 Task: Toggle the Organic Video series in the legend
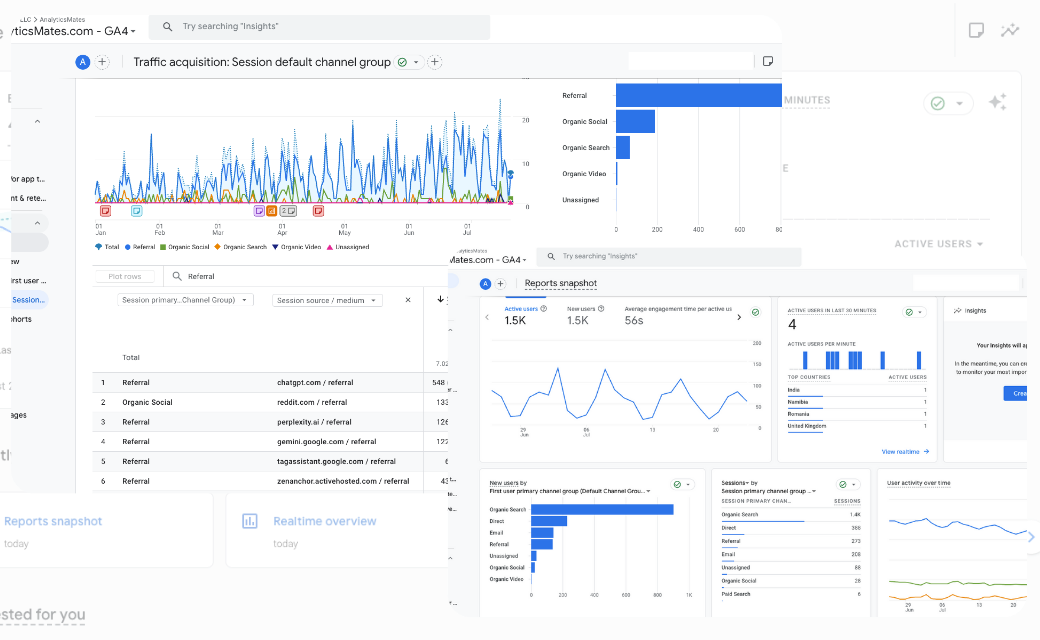(x=296, y=247)
